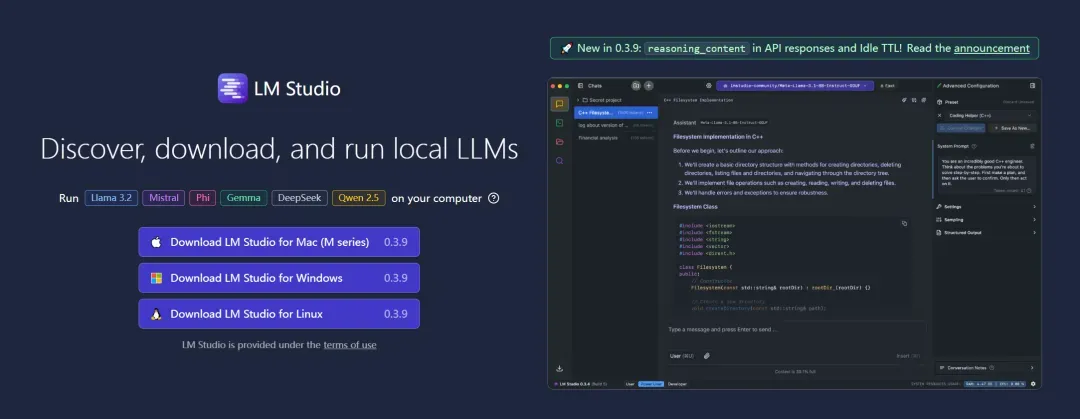Open the terms of use link
The width and height of the screenshot is (1080, 419).
(350, 345)
